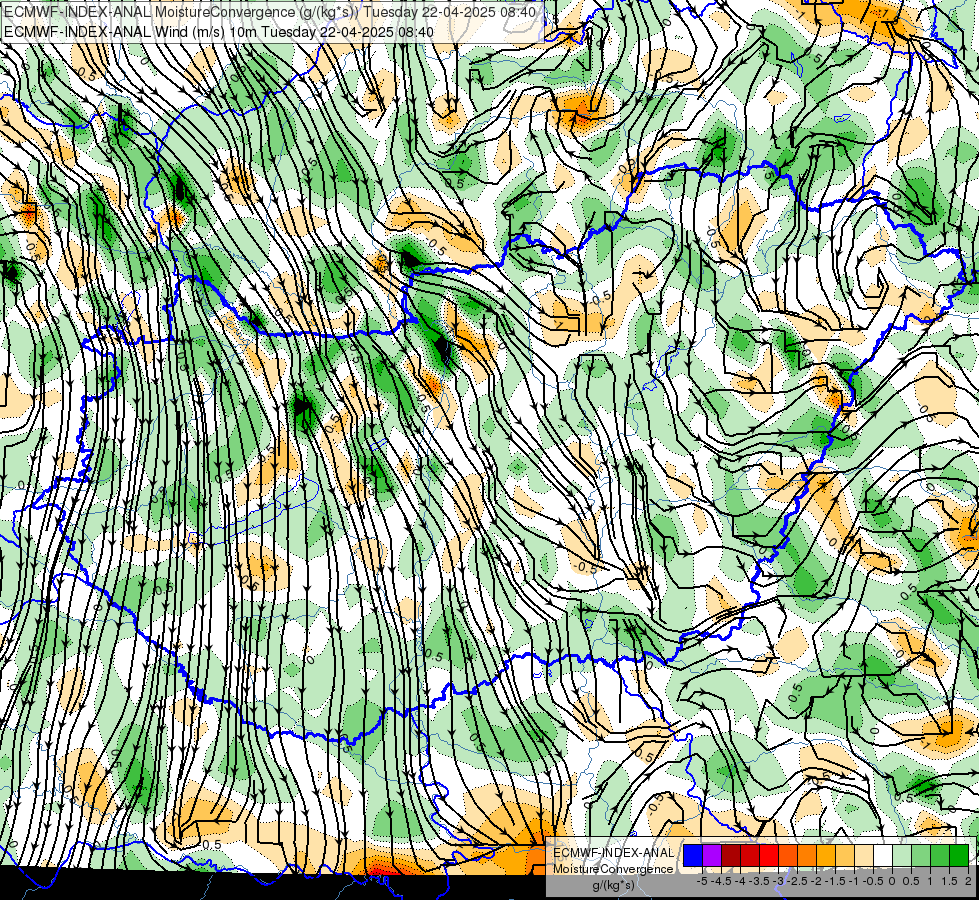Click the -5 tick label on the color scale
Screen dimensions: 979x900
click(702, 881)
